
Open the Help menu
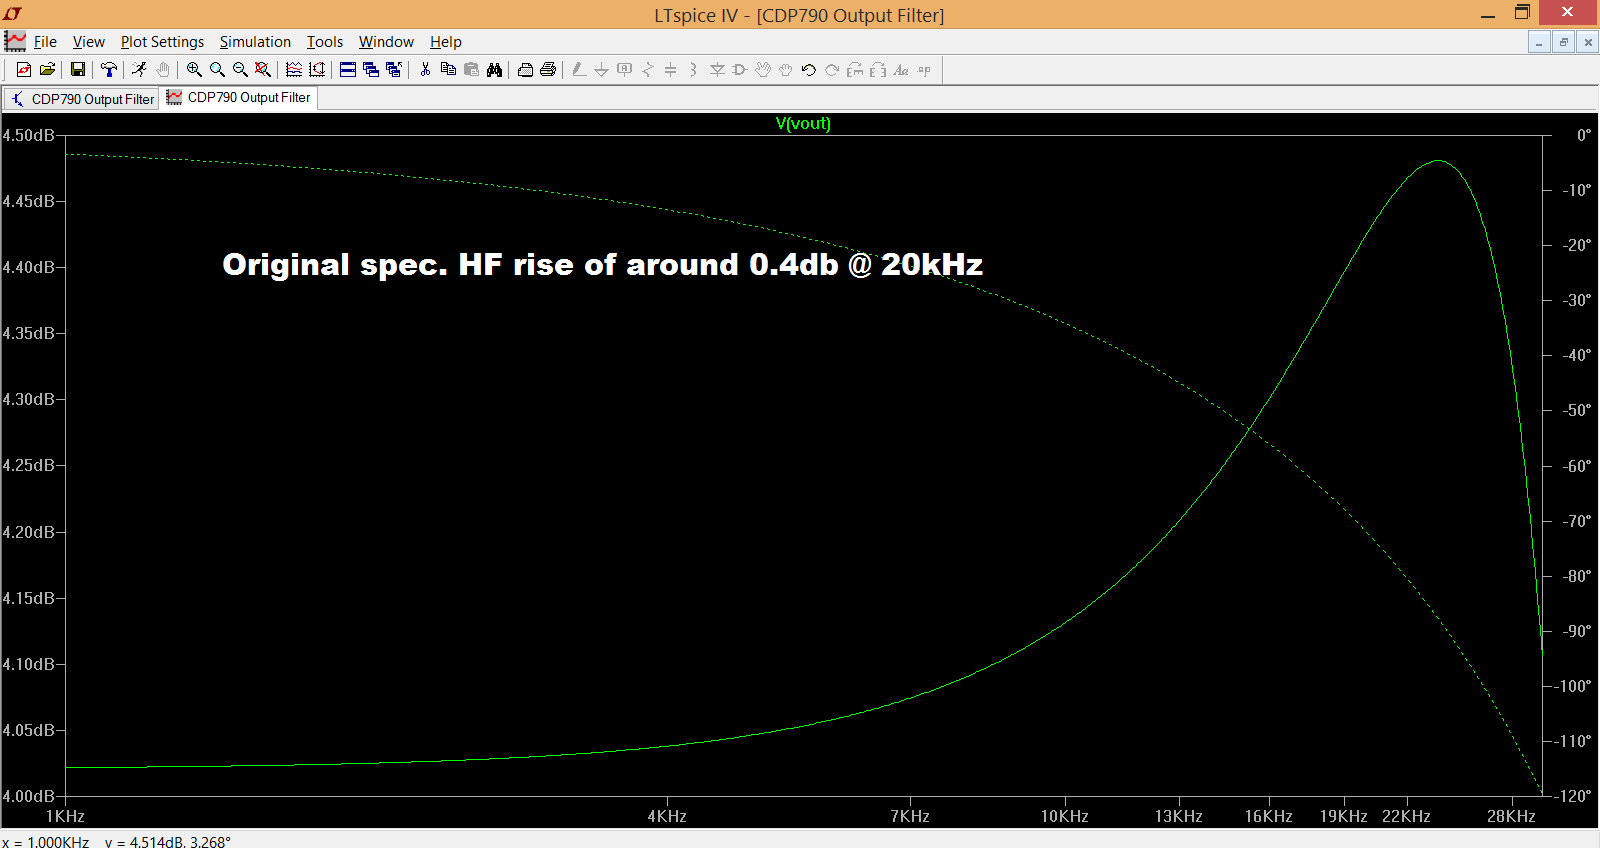click(446, 42)
